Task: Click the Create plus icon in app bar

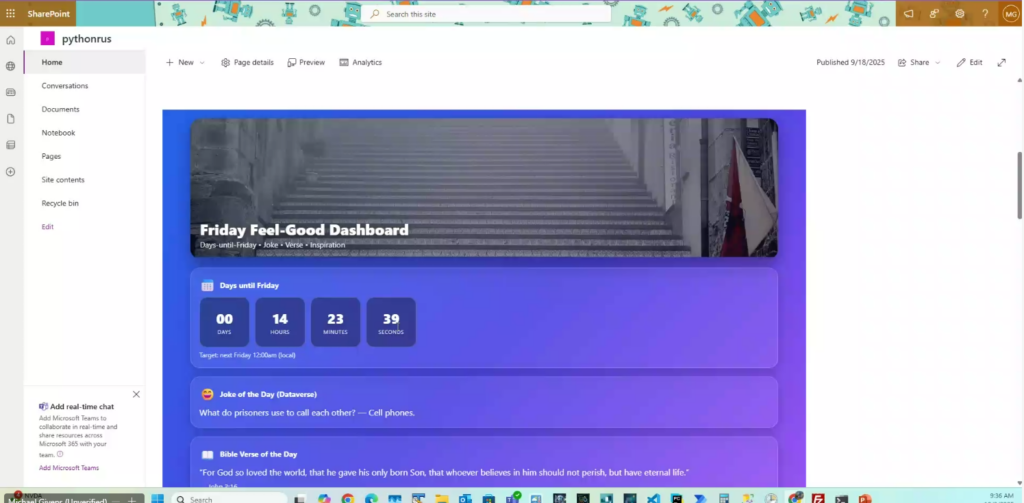Action: 10,172
